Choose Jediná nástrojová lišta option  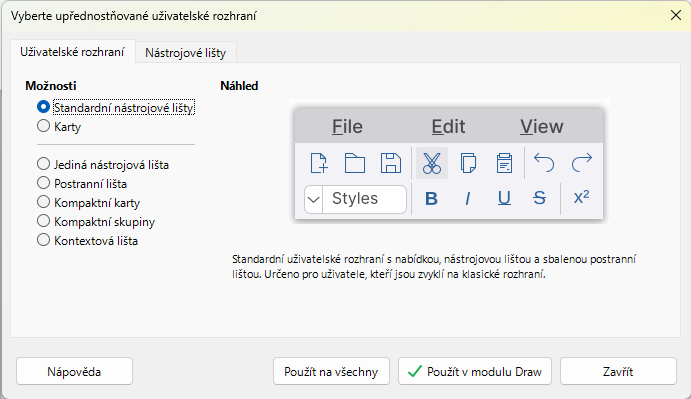click(x=103, y=164)
